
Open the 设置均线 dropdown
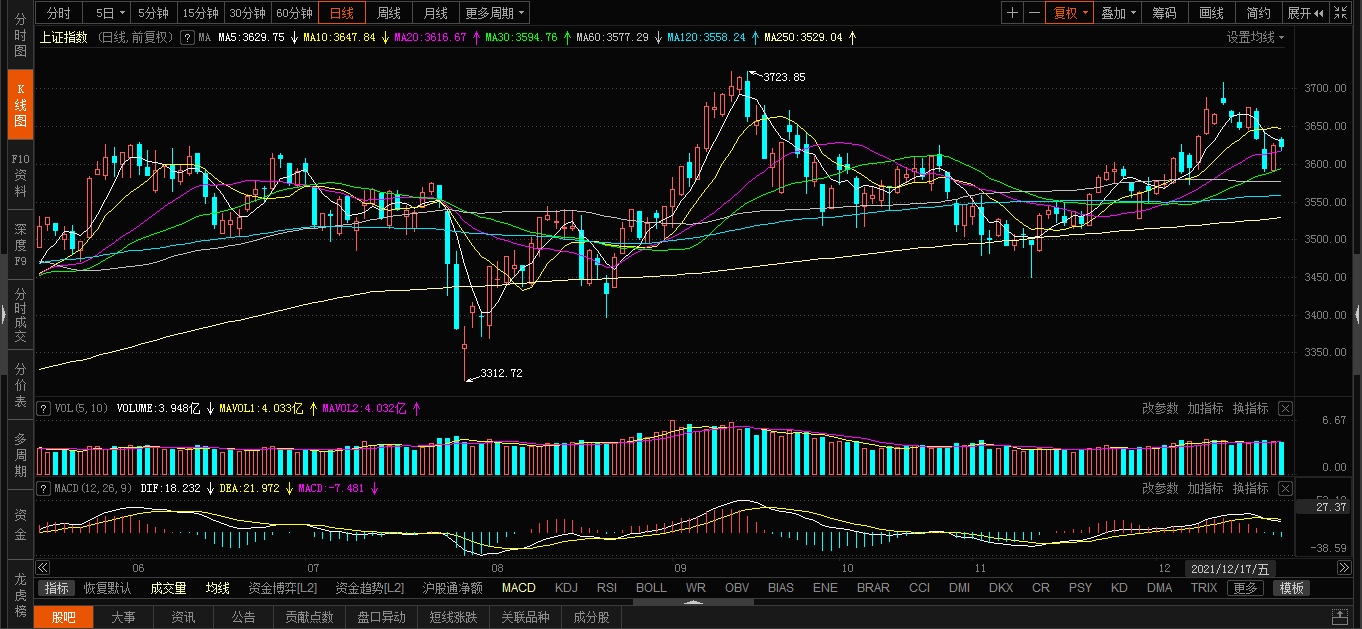pos(1255,37)
